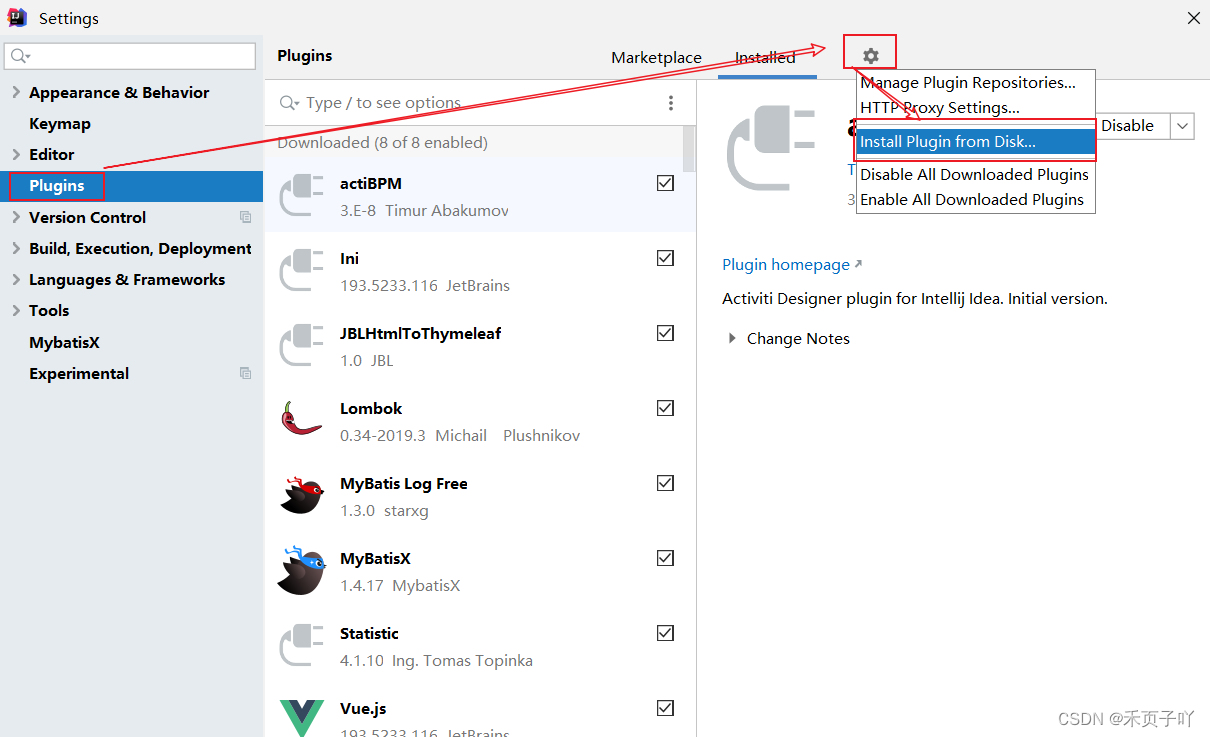The image size is (1210, 737).
Task: Expand Build, Execution, Deployment node
Action: click(16, 248)
